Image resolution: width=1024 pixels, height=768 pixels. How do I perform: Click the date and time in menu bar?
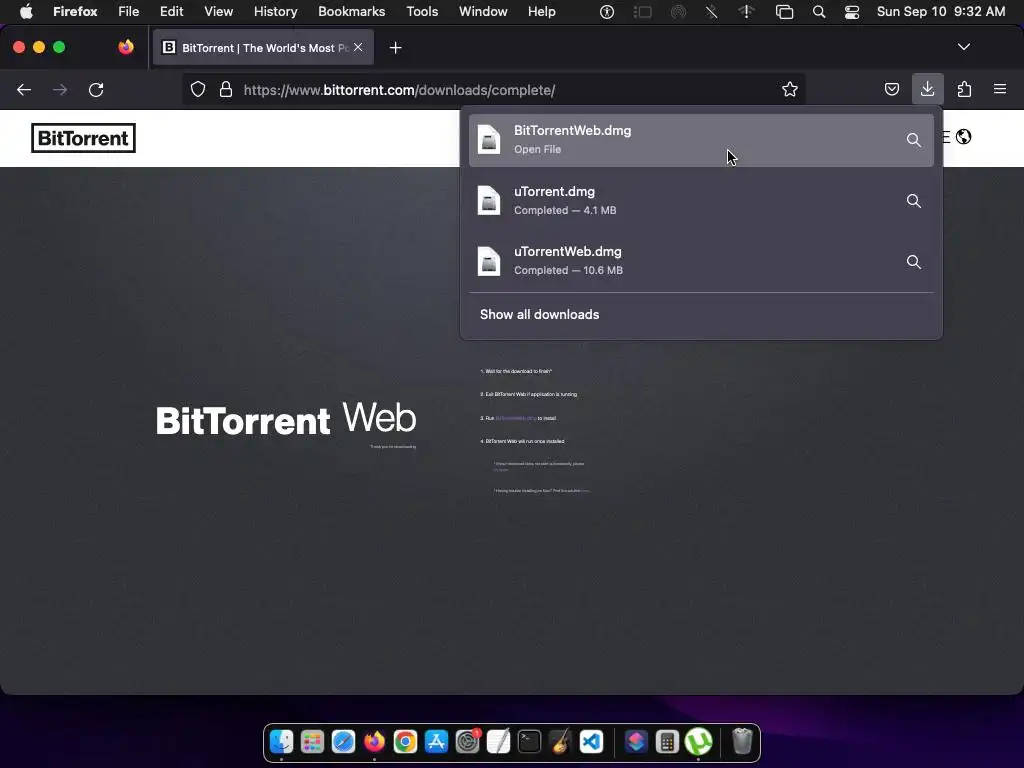point(940,11)
